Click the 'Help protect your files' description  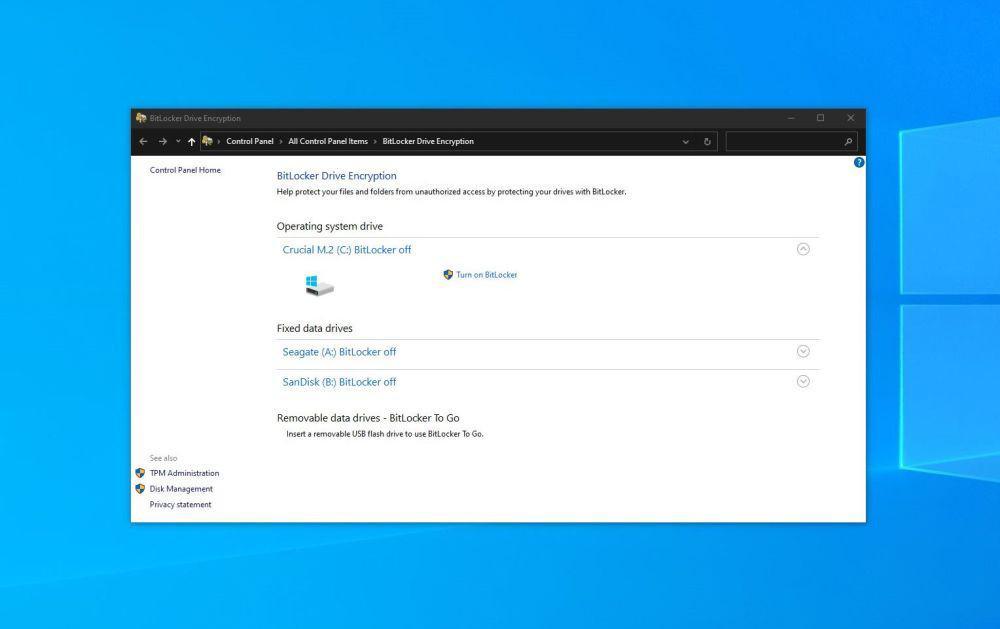(x=452, y=192)
